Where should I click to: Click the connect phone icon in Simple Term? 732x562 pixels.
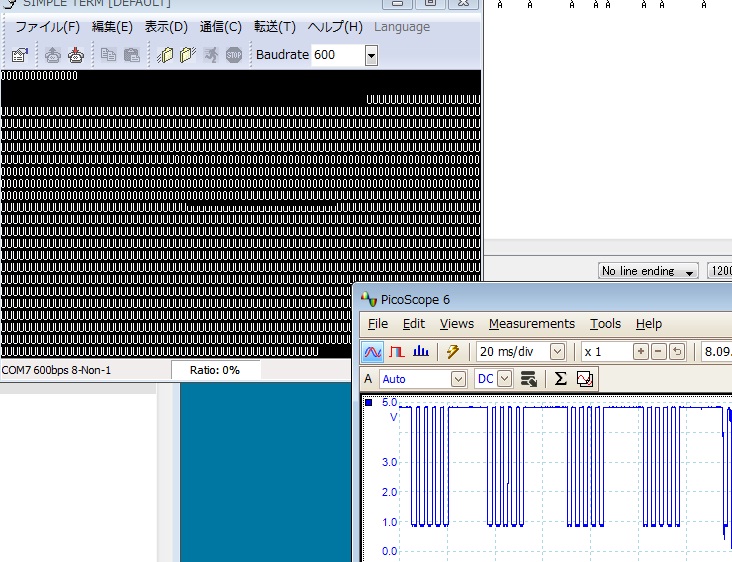[x=52, y=56]
